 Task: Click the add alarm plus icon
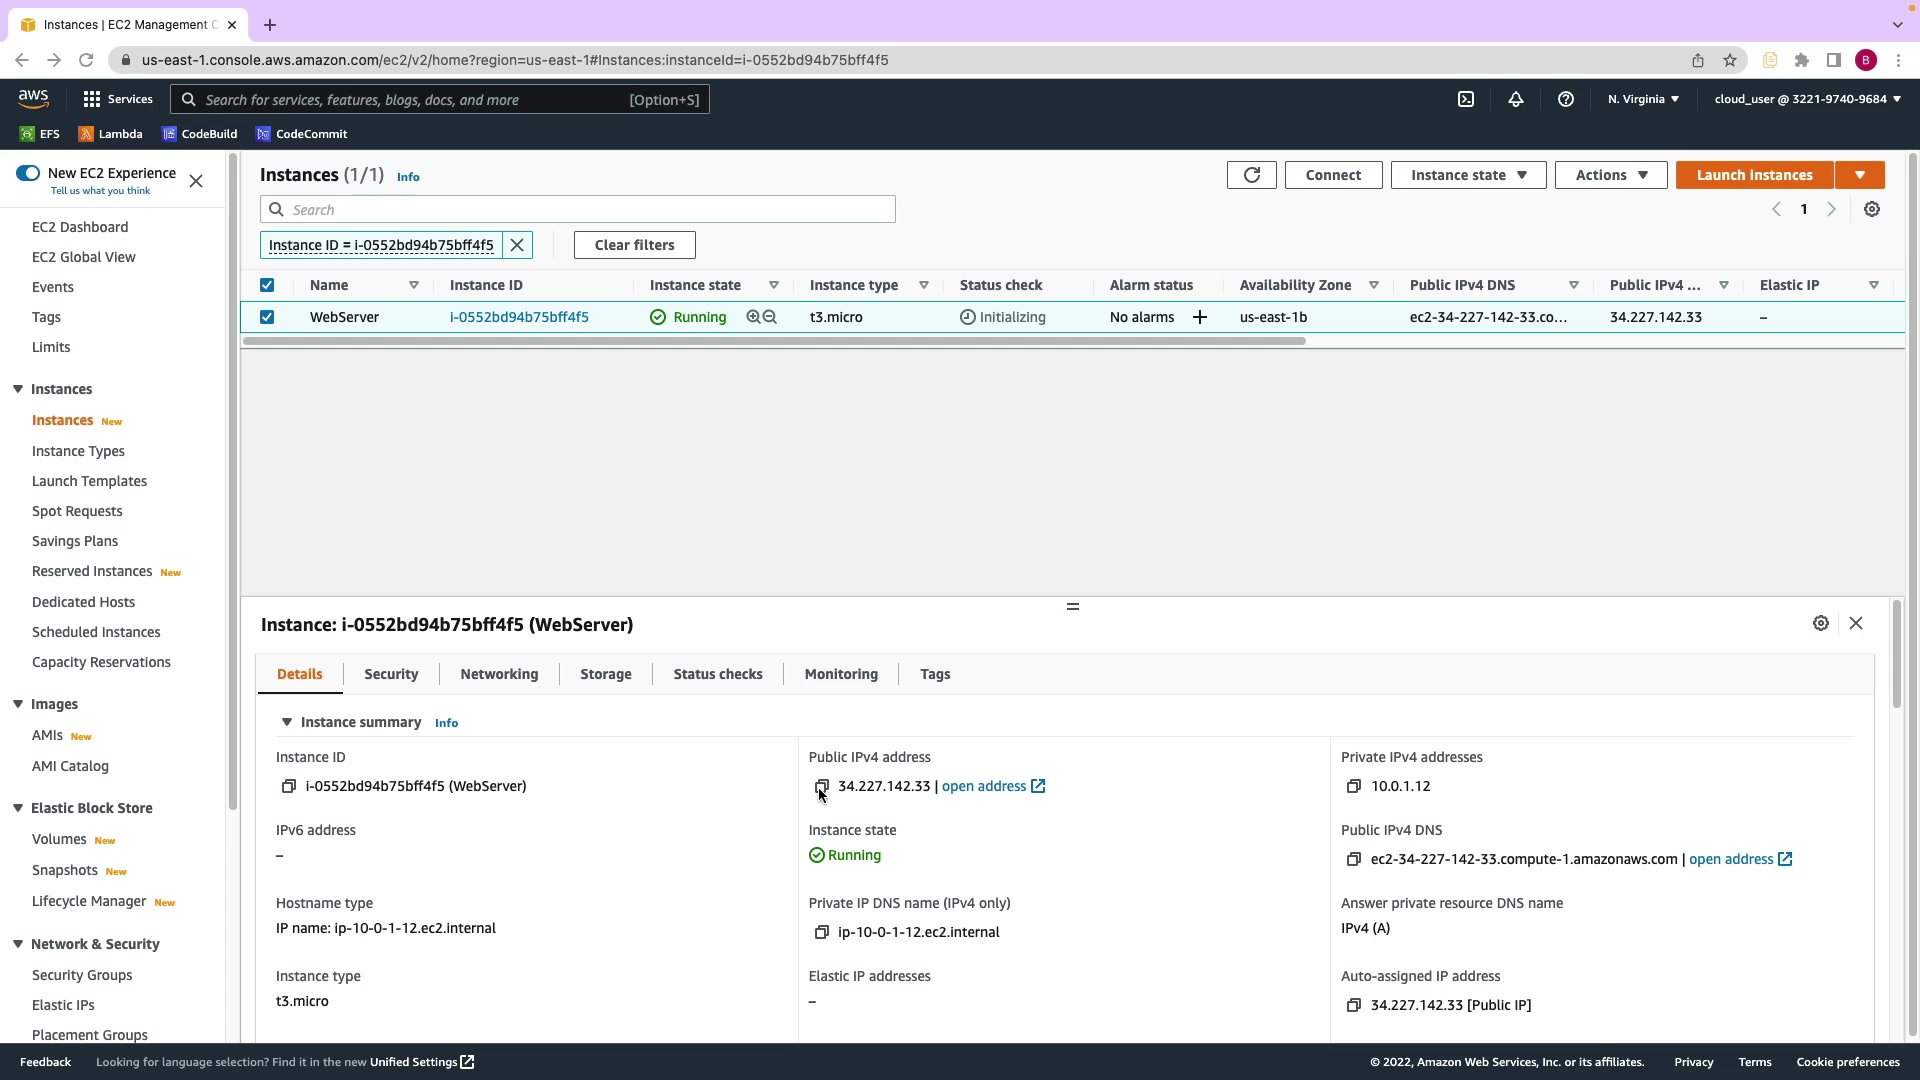[x=1199, y=317]
